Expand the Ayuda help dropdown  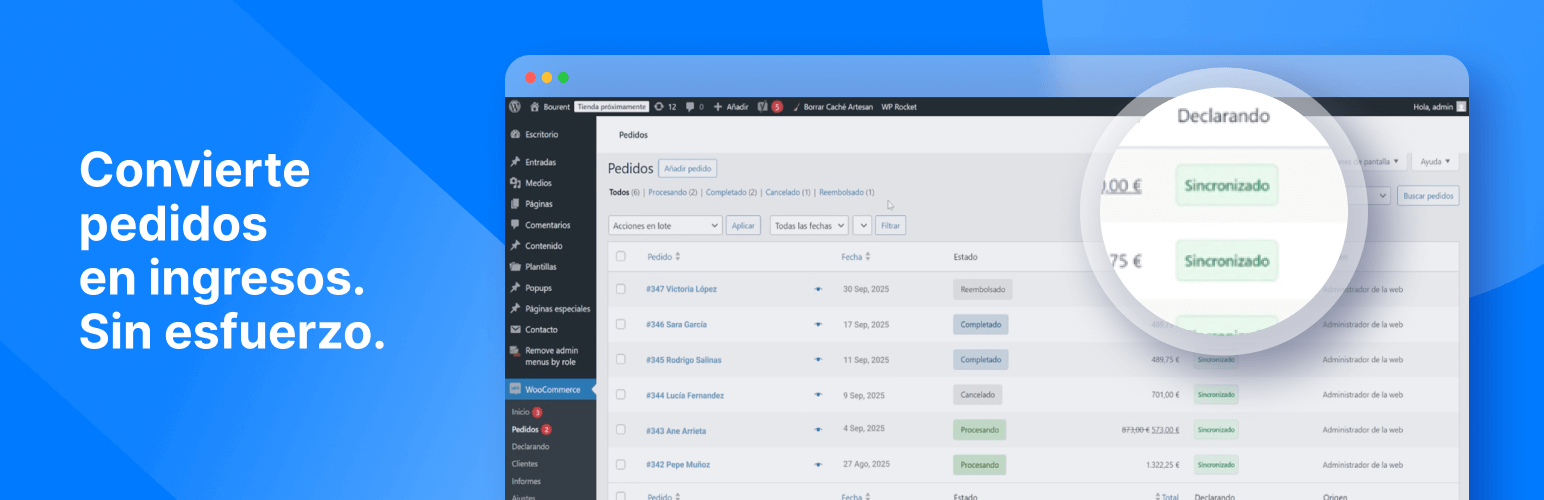pyautogui.click(x=1435, y=161)
